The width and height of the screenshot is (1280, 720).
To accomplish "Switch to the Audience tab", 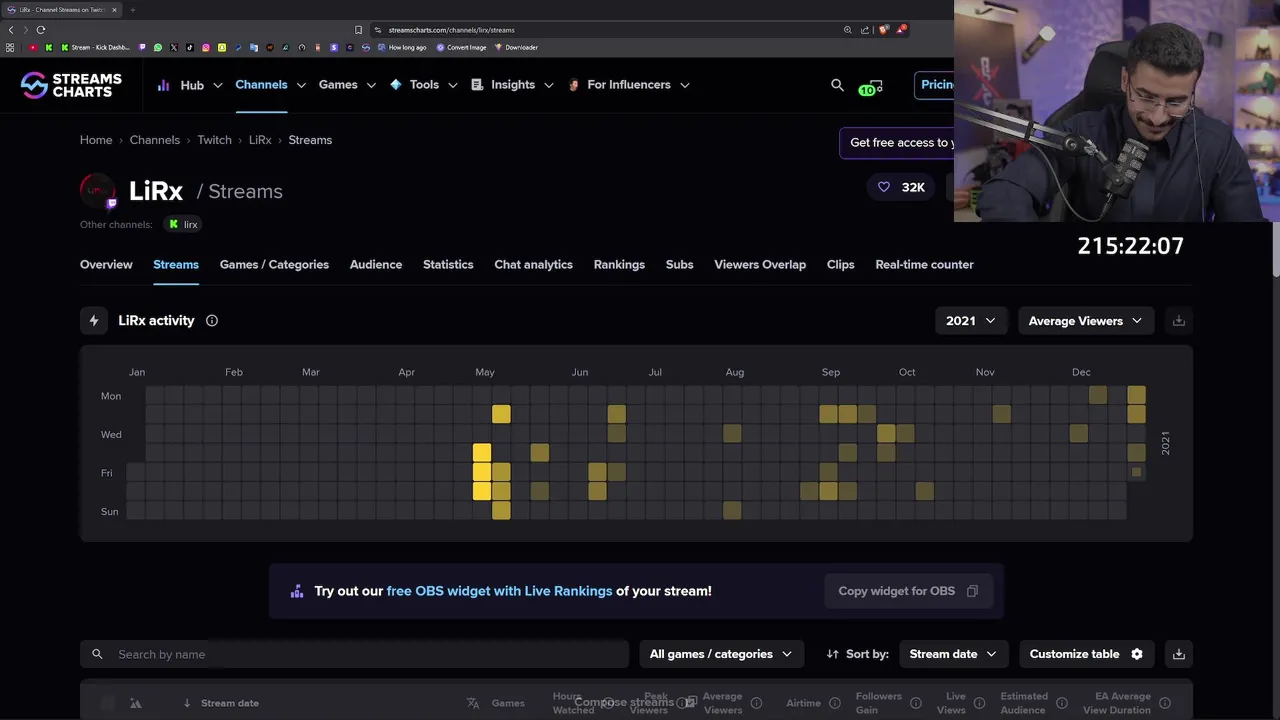I will (376, 265).
